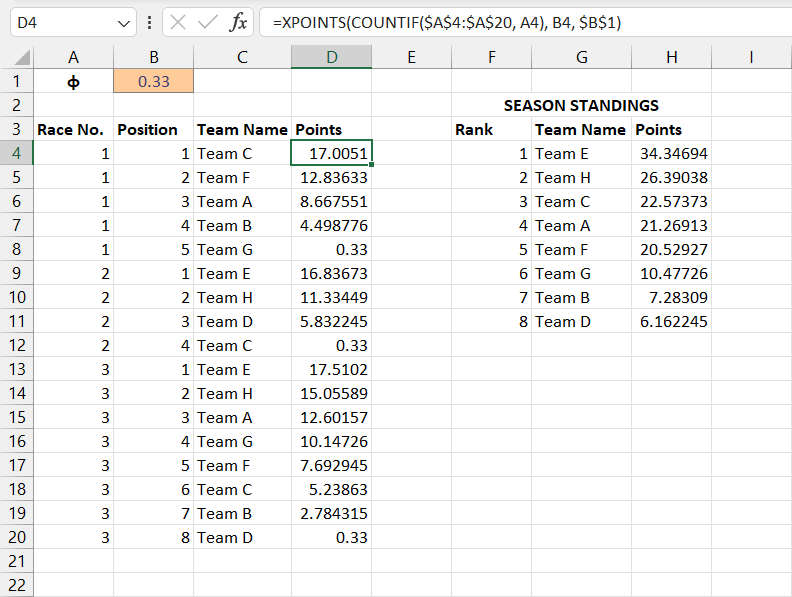
Task: Click the Select All corner triangle
Action: (17, 58)
